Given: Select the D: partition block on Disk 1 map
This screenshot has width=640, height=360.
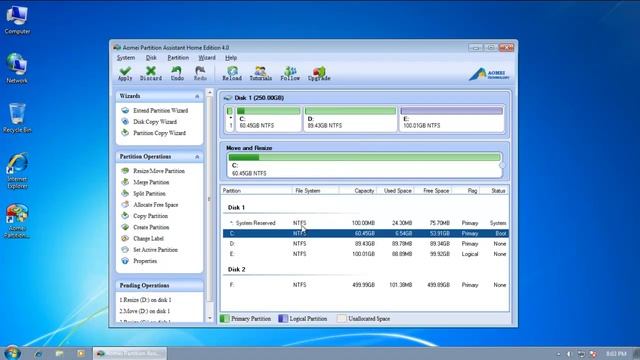Looking at the screenshot, I should tap(350, 119).
